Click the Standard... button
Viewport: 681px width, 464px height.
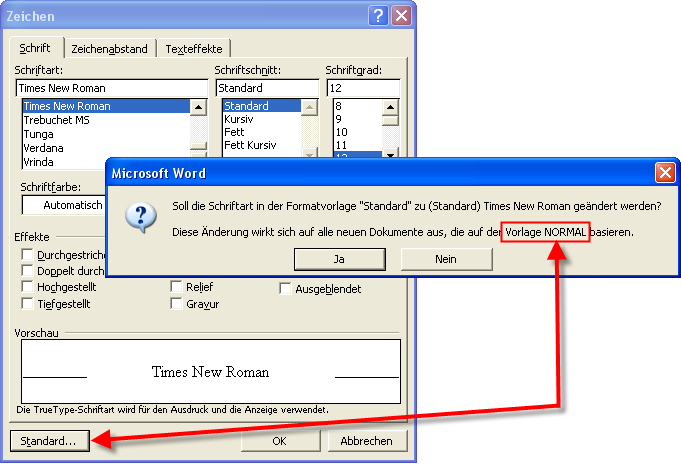[50, 441]
